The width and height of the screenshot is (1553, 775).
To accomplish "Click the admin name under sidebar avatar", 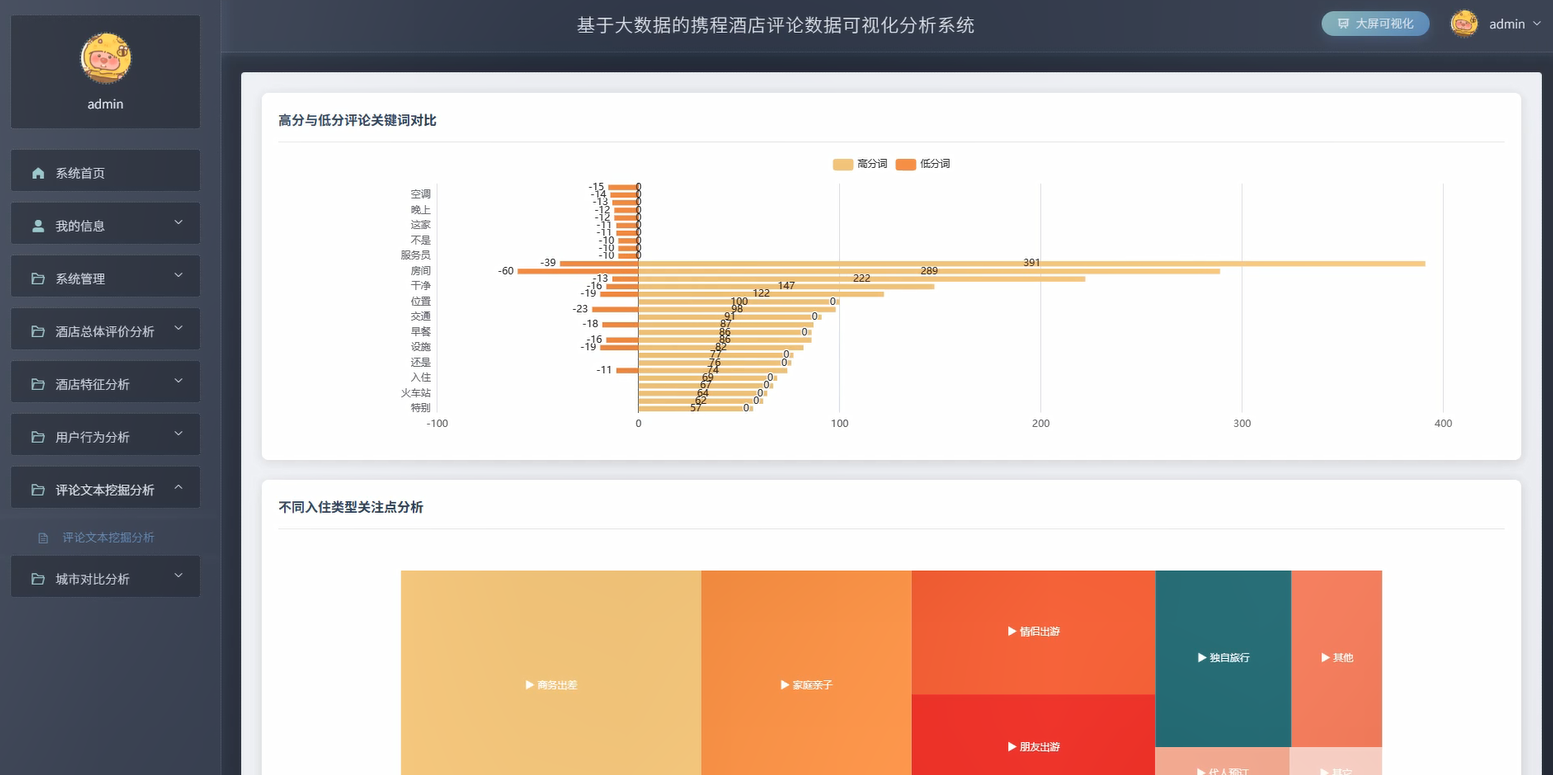I will click(x=106, y=104).
